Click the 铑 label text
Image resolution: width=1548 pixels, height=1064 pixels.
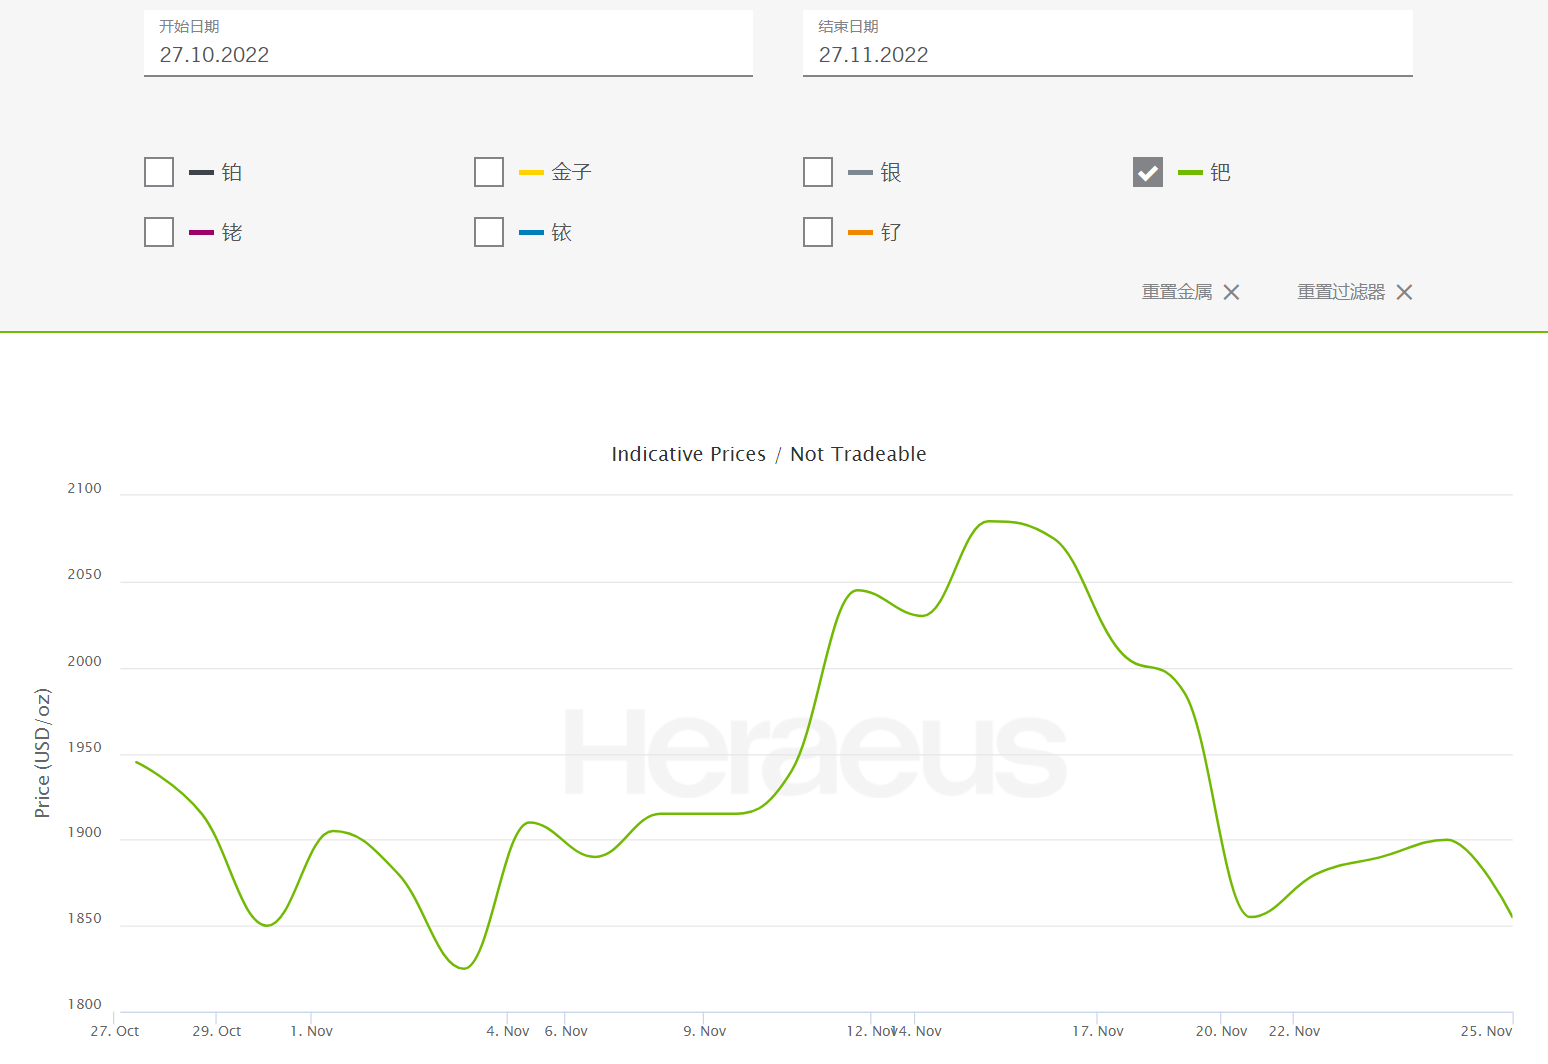point(232,232)
